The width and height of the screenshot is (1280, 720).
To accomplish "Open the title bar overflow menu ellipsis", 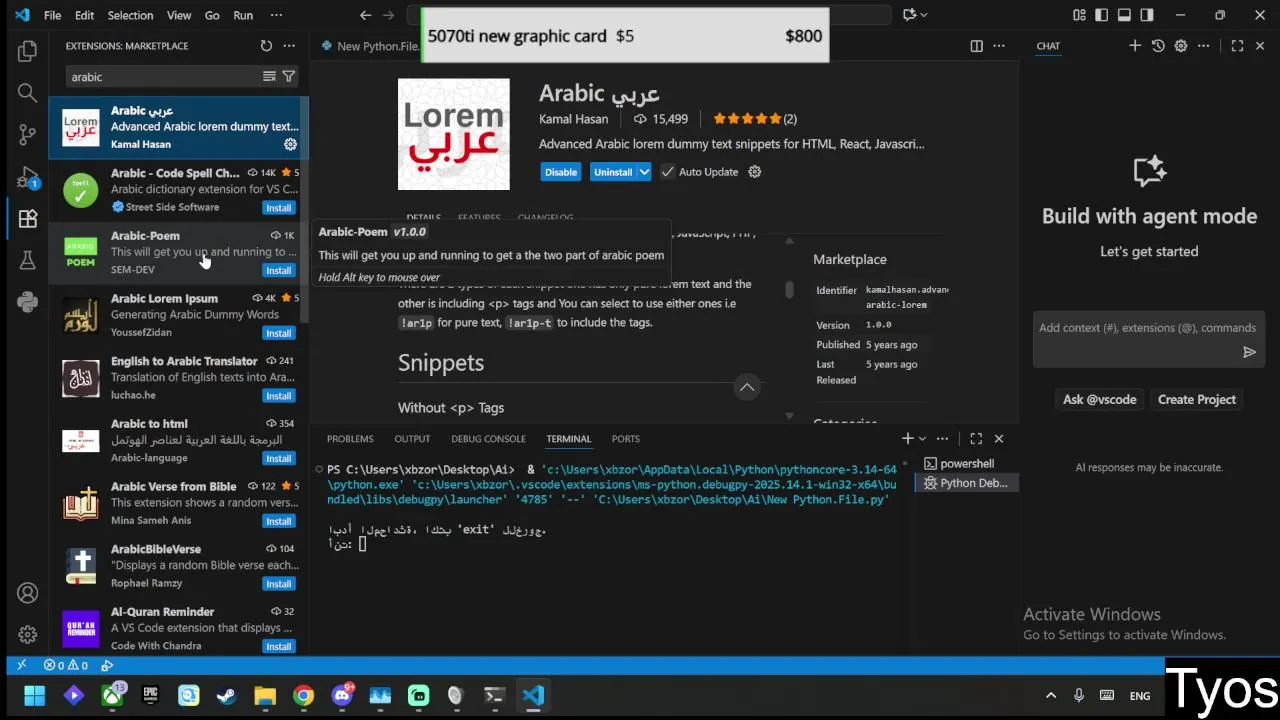I will [276, 15].
